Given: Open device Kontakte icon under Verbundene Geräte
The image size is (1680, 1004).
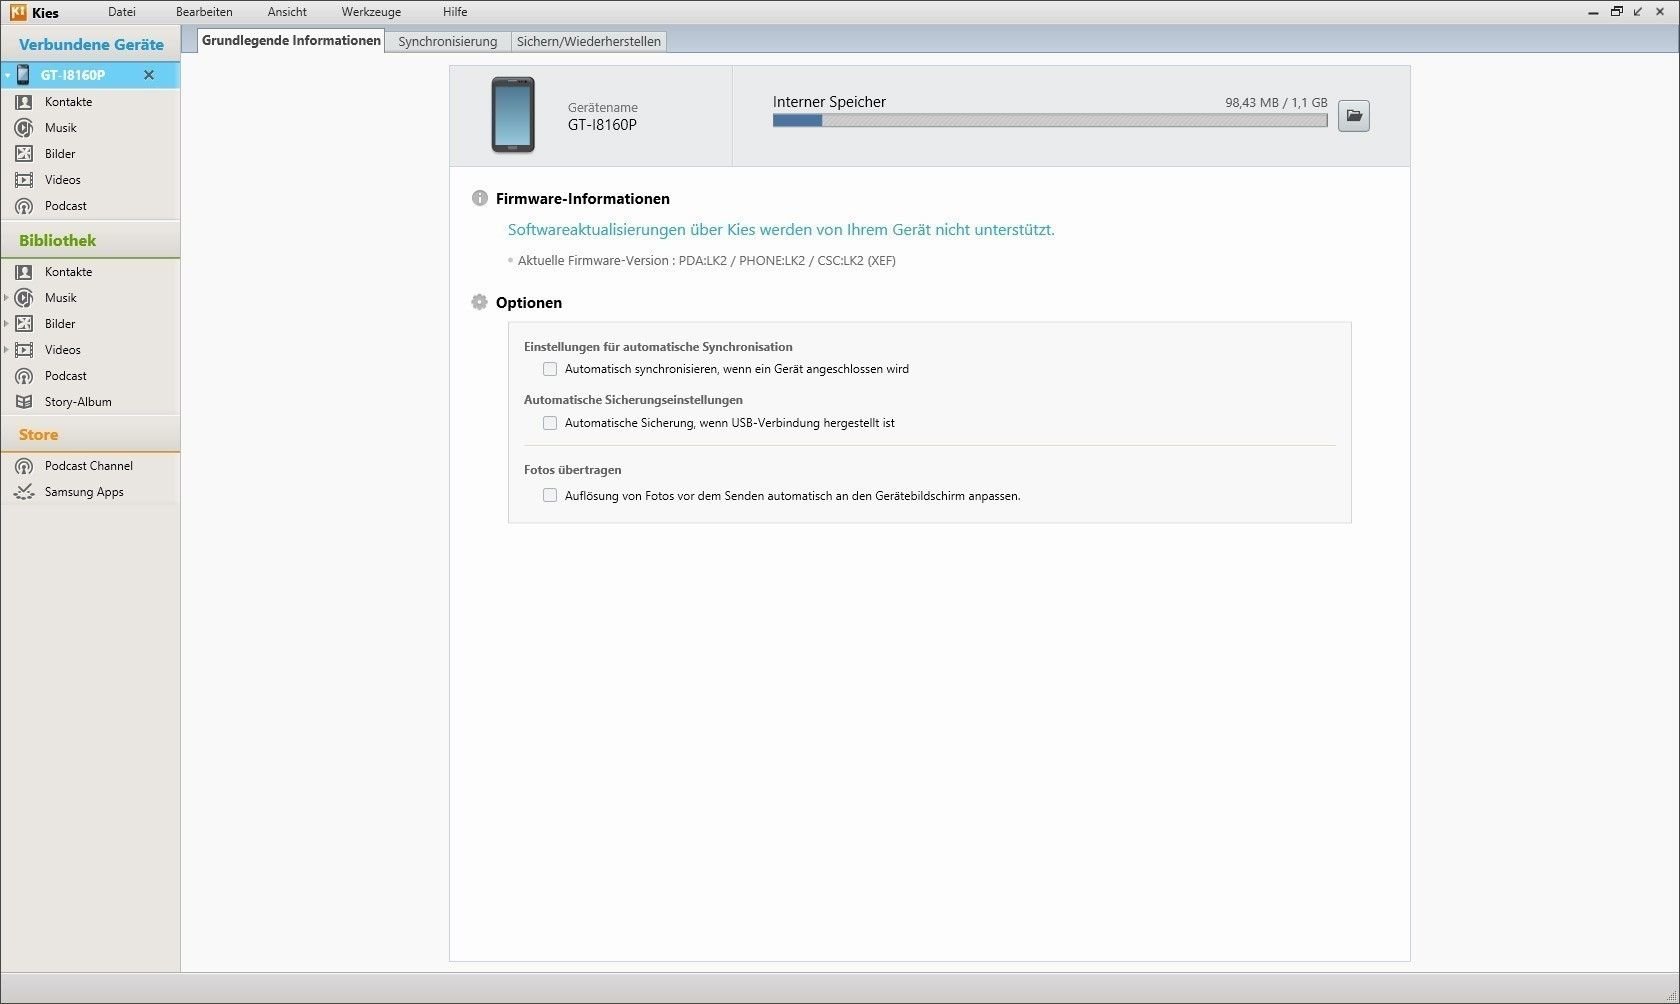Looking at the screenshot, I should [x=24, y=102].
